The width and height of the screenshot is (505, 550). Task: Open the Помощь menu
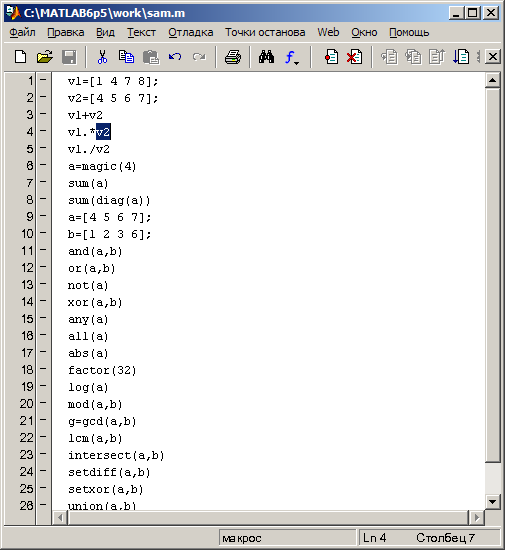409,32
